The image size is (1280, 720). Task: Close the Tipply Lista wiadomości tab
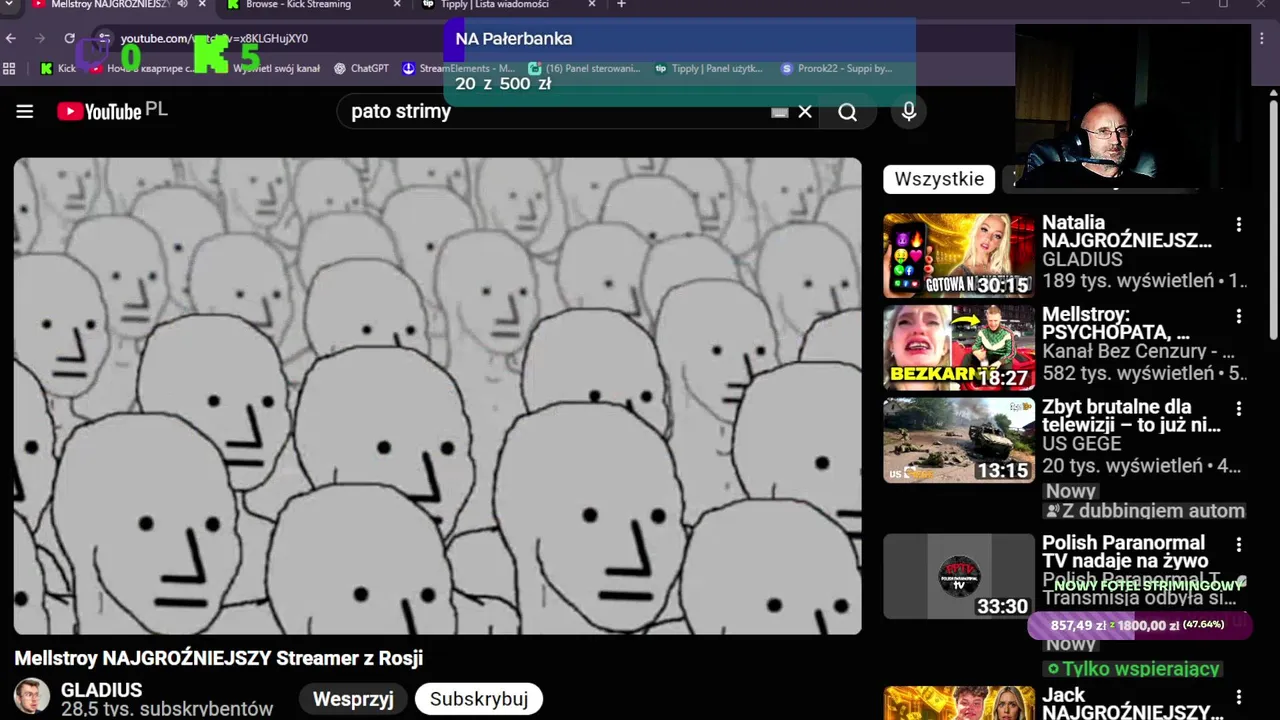[591, 5]
